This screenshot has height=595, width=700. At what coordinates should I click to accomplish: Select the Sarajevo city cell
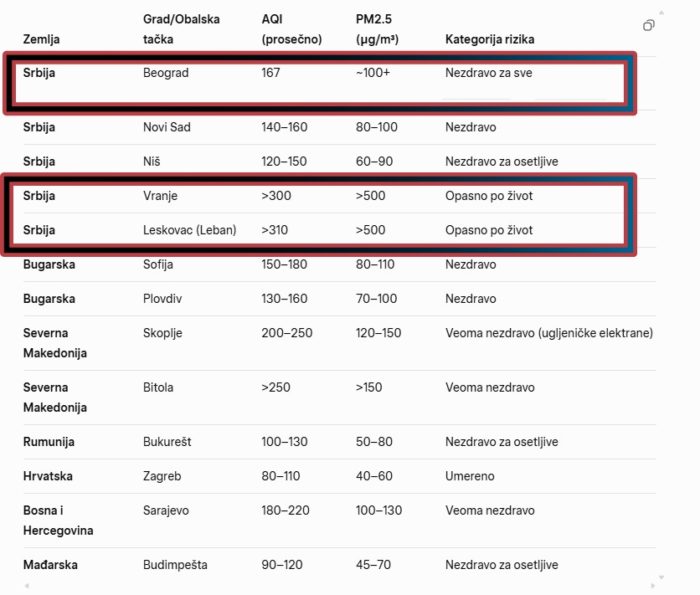click(166, 510)
